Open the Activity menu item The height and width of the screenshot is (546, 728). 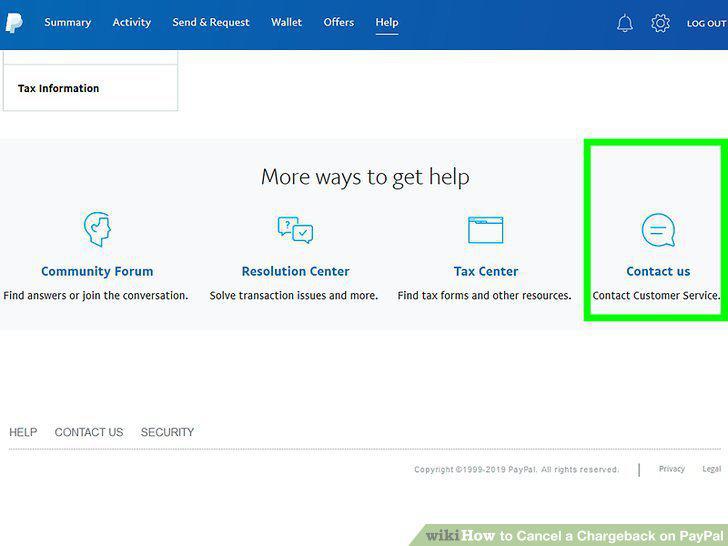132,22
